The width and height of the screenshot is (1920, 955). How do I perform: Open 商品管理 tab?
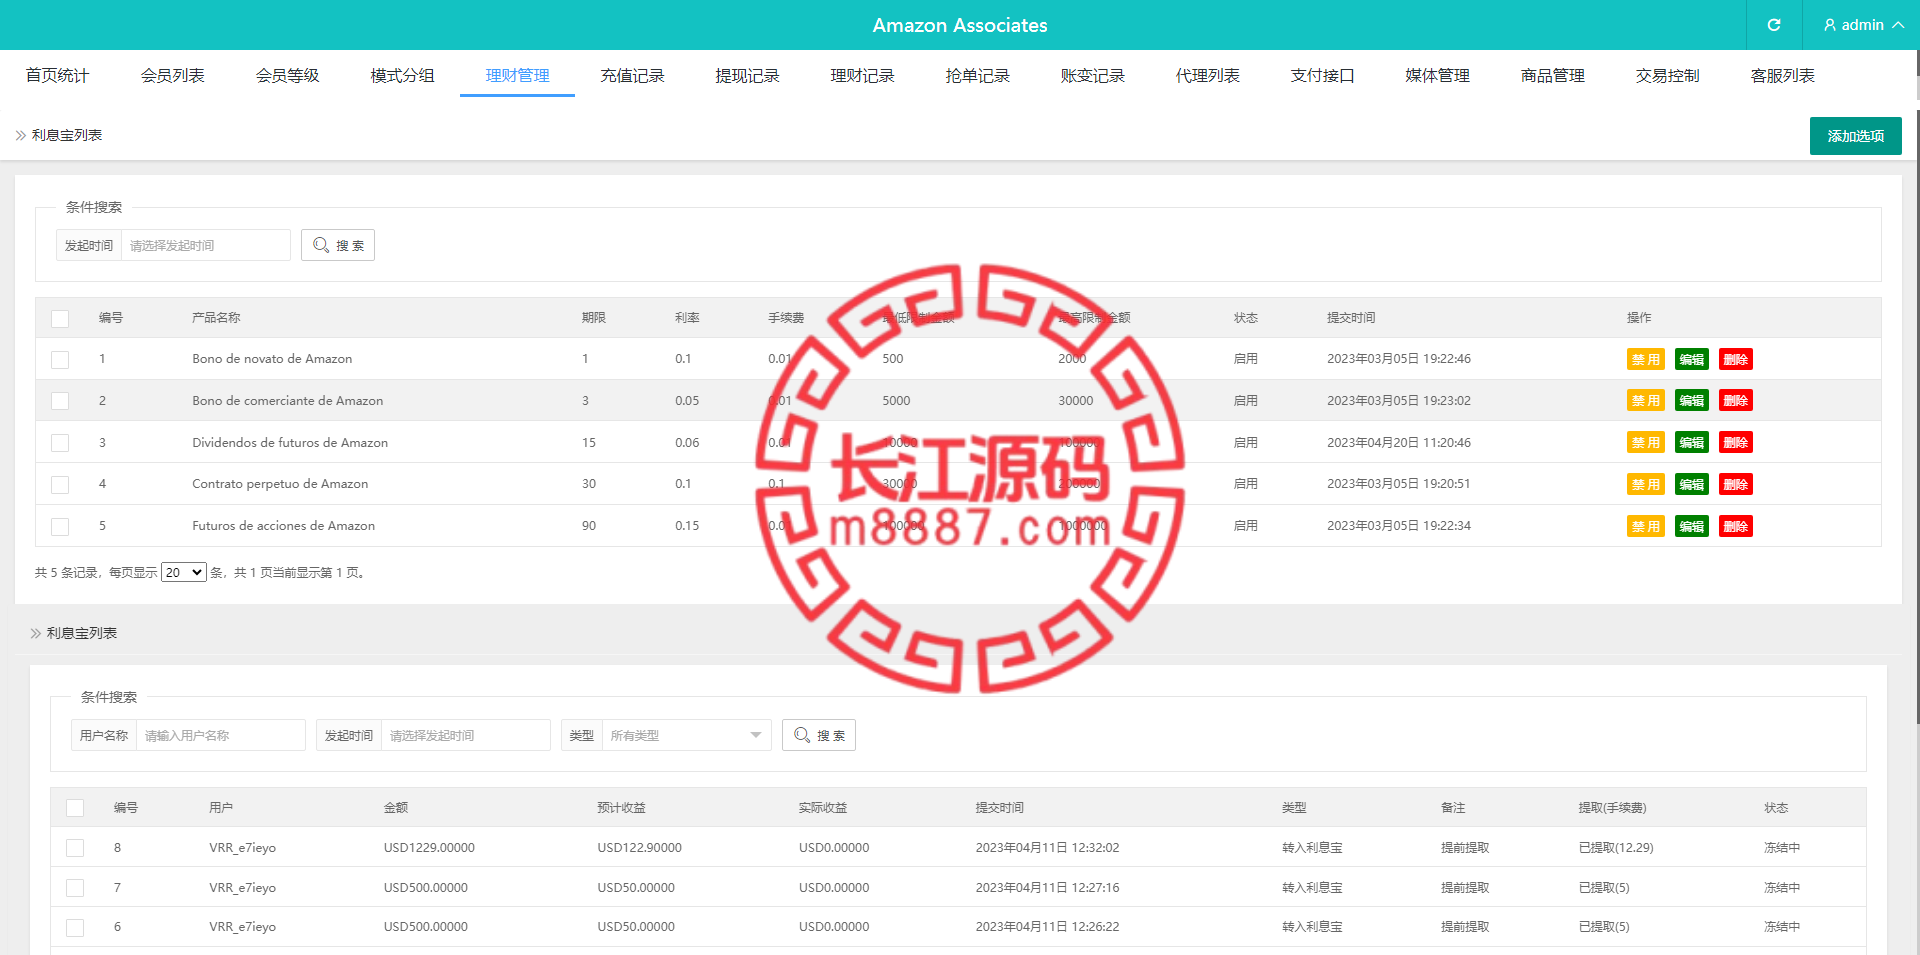click(1552, 75)
